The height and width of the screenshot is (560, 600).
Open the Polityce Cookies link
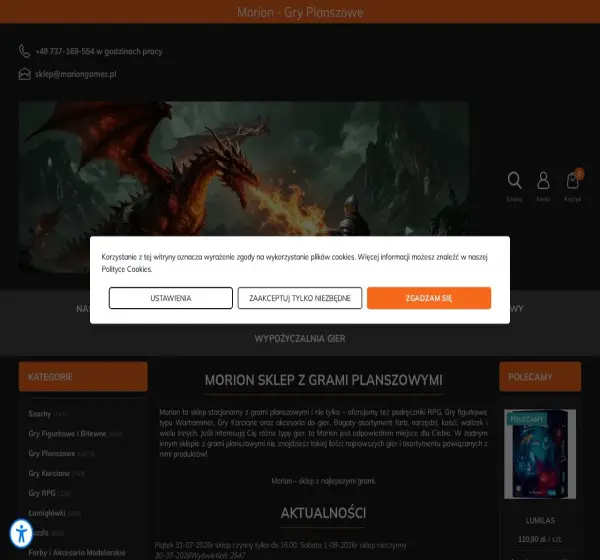(x=127, y=269)
